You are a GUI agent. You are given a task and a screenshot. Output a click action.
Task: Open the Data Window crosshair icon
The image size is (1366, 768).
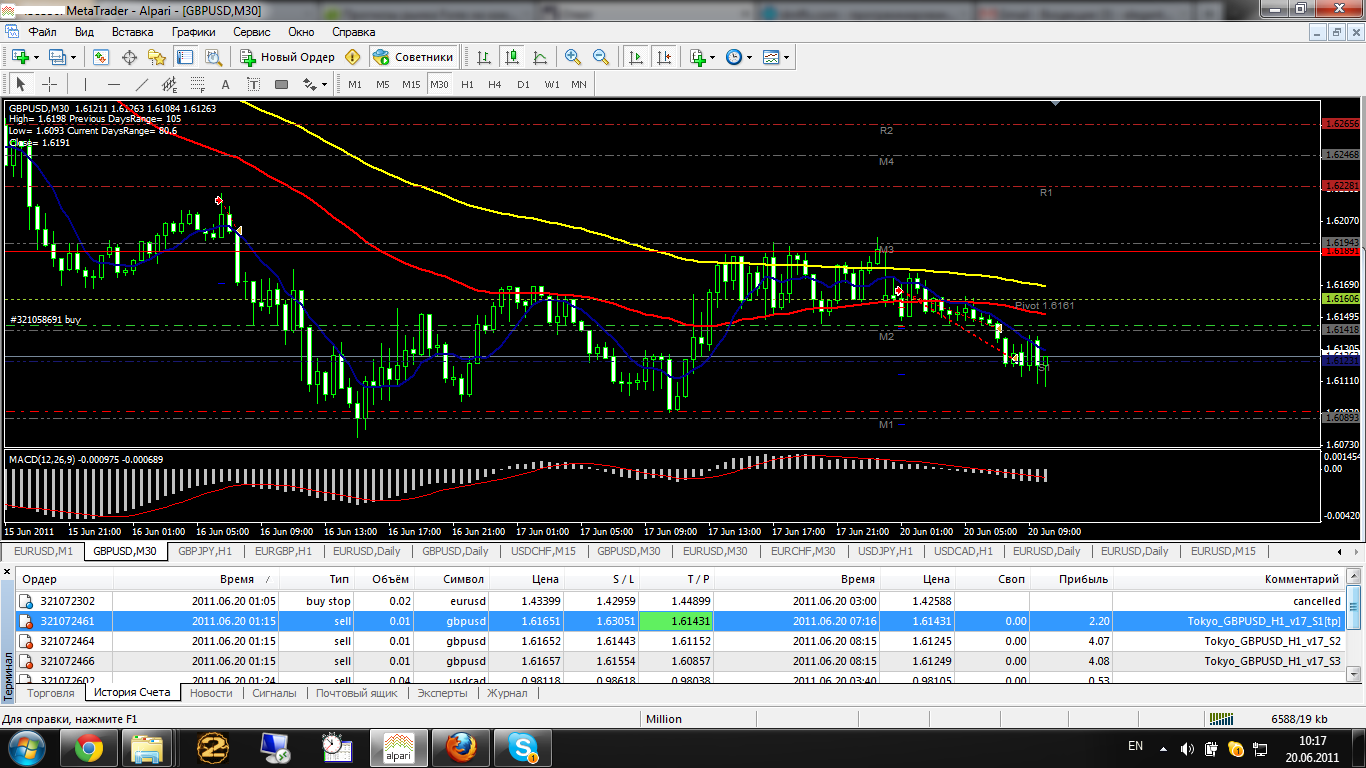[129, 57]
